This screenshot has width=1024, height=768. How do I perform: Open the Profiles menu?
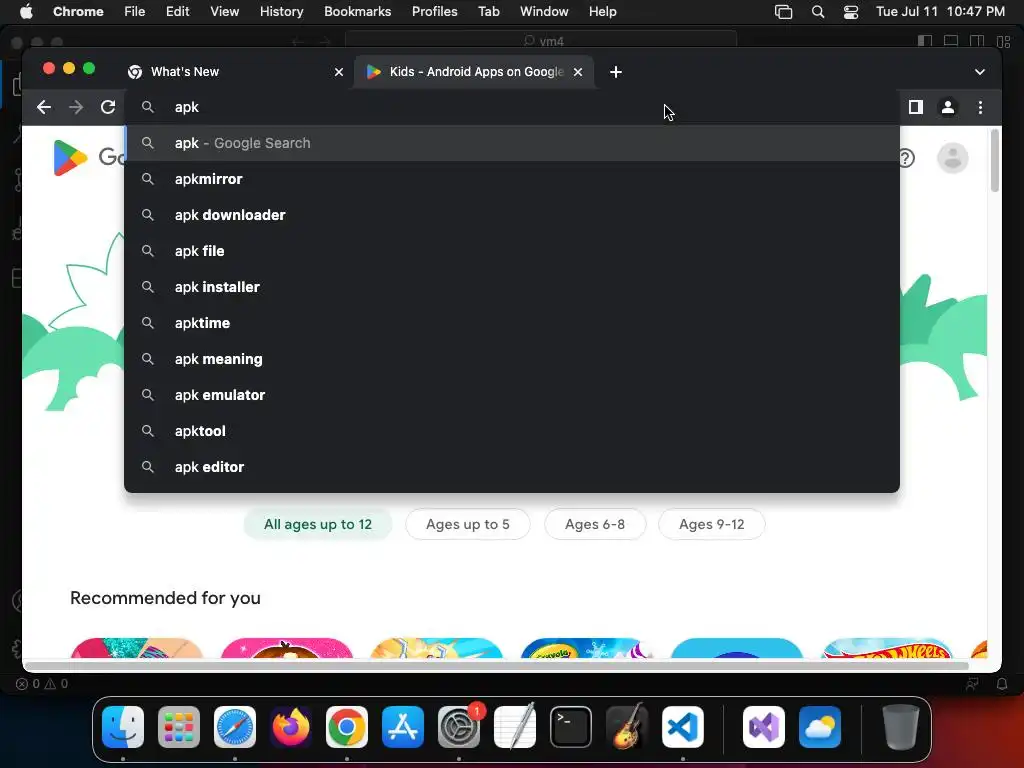point(434,12)
